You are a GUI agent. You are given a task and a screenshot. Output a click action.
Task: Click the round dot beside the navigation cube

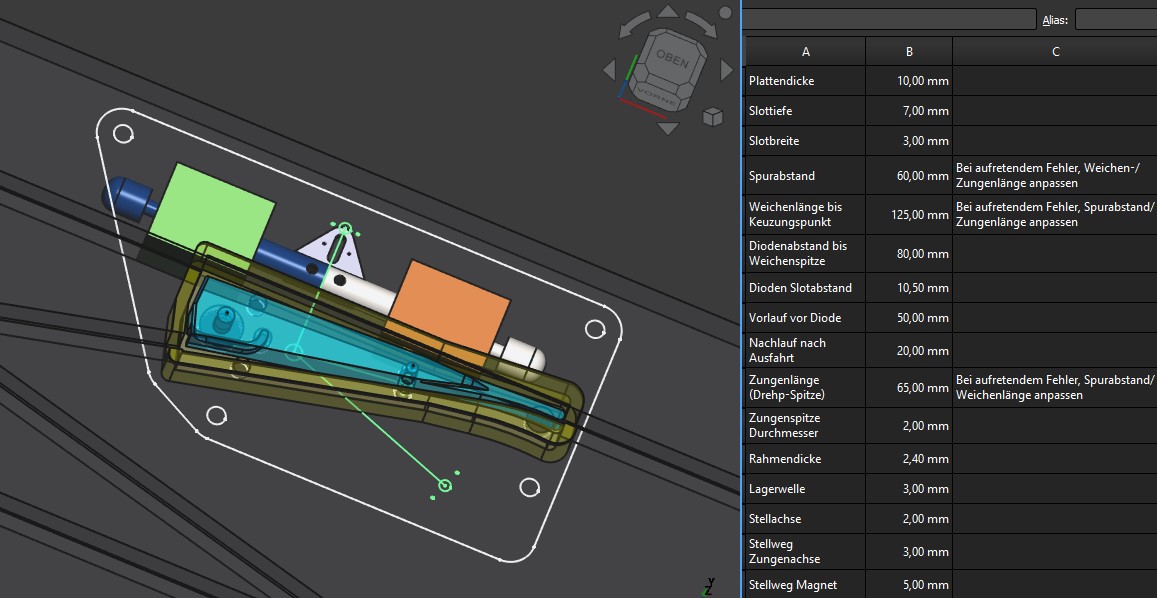[725, 13]
